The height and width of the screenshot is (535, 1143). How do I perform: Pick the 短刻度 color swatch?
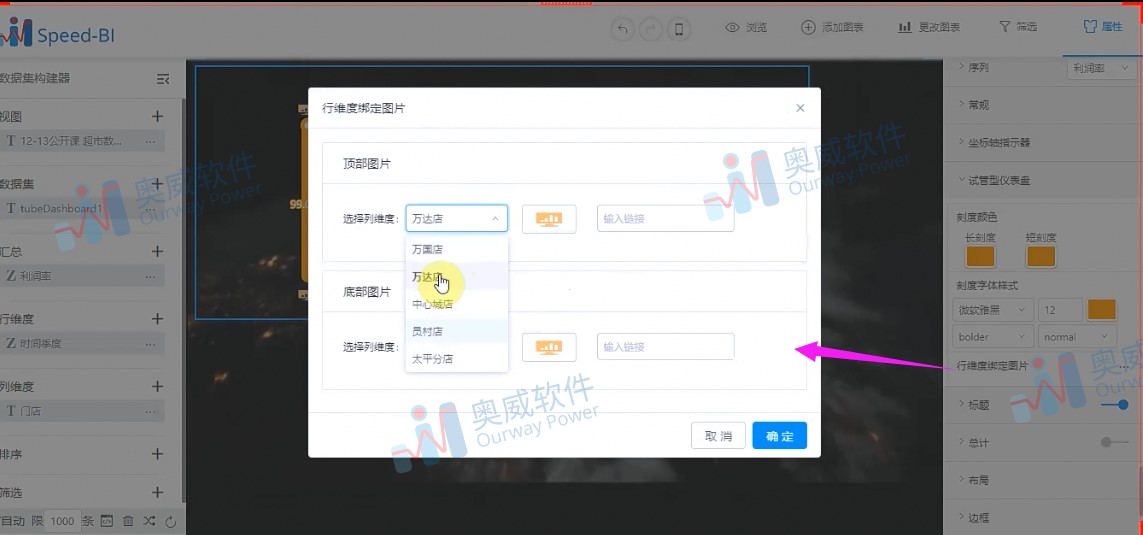1040,257
